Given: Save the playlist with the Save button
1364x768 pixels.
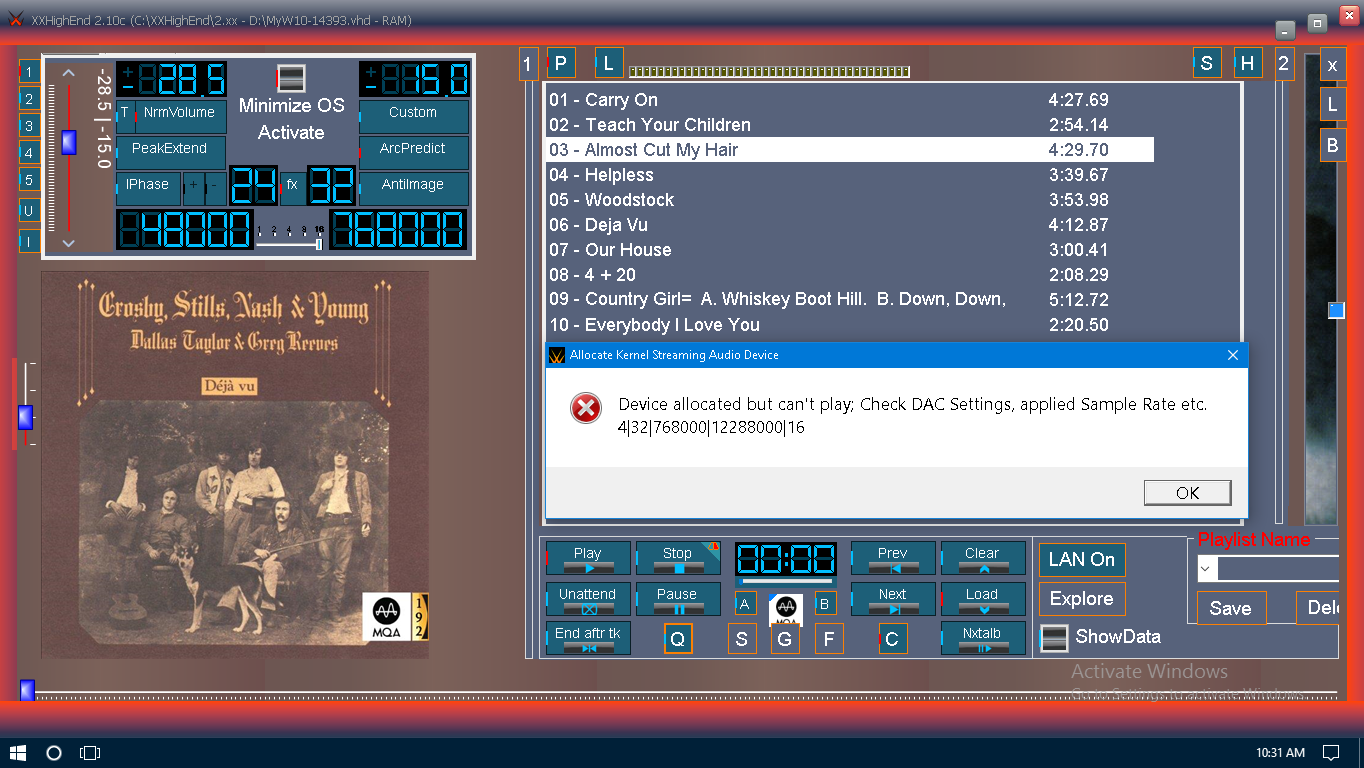Looking at the screenshot, I should pyautogui.click(x=1231, y=608).
